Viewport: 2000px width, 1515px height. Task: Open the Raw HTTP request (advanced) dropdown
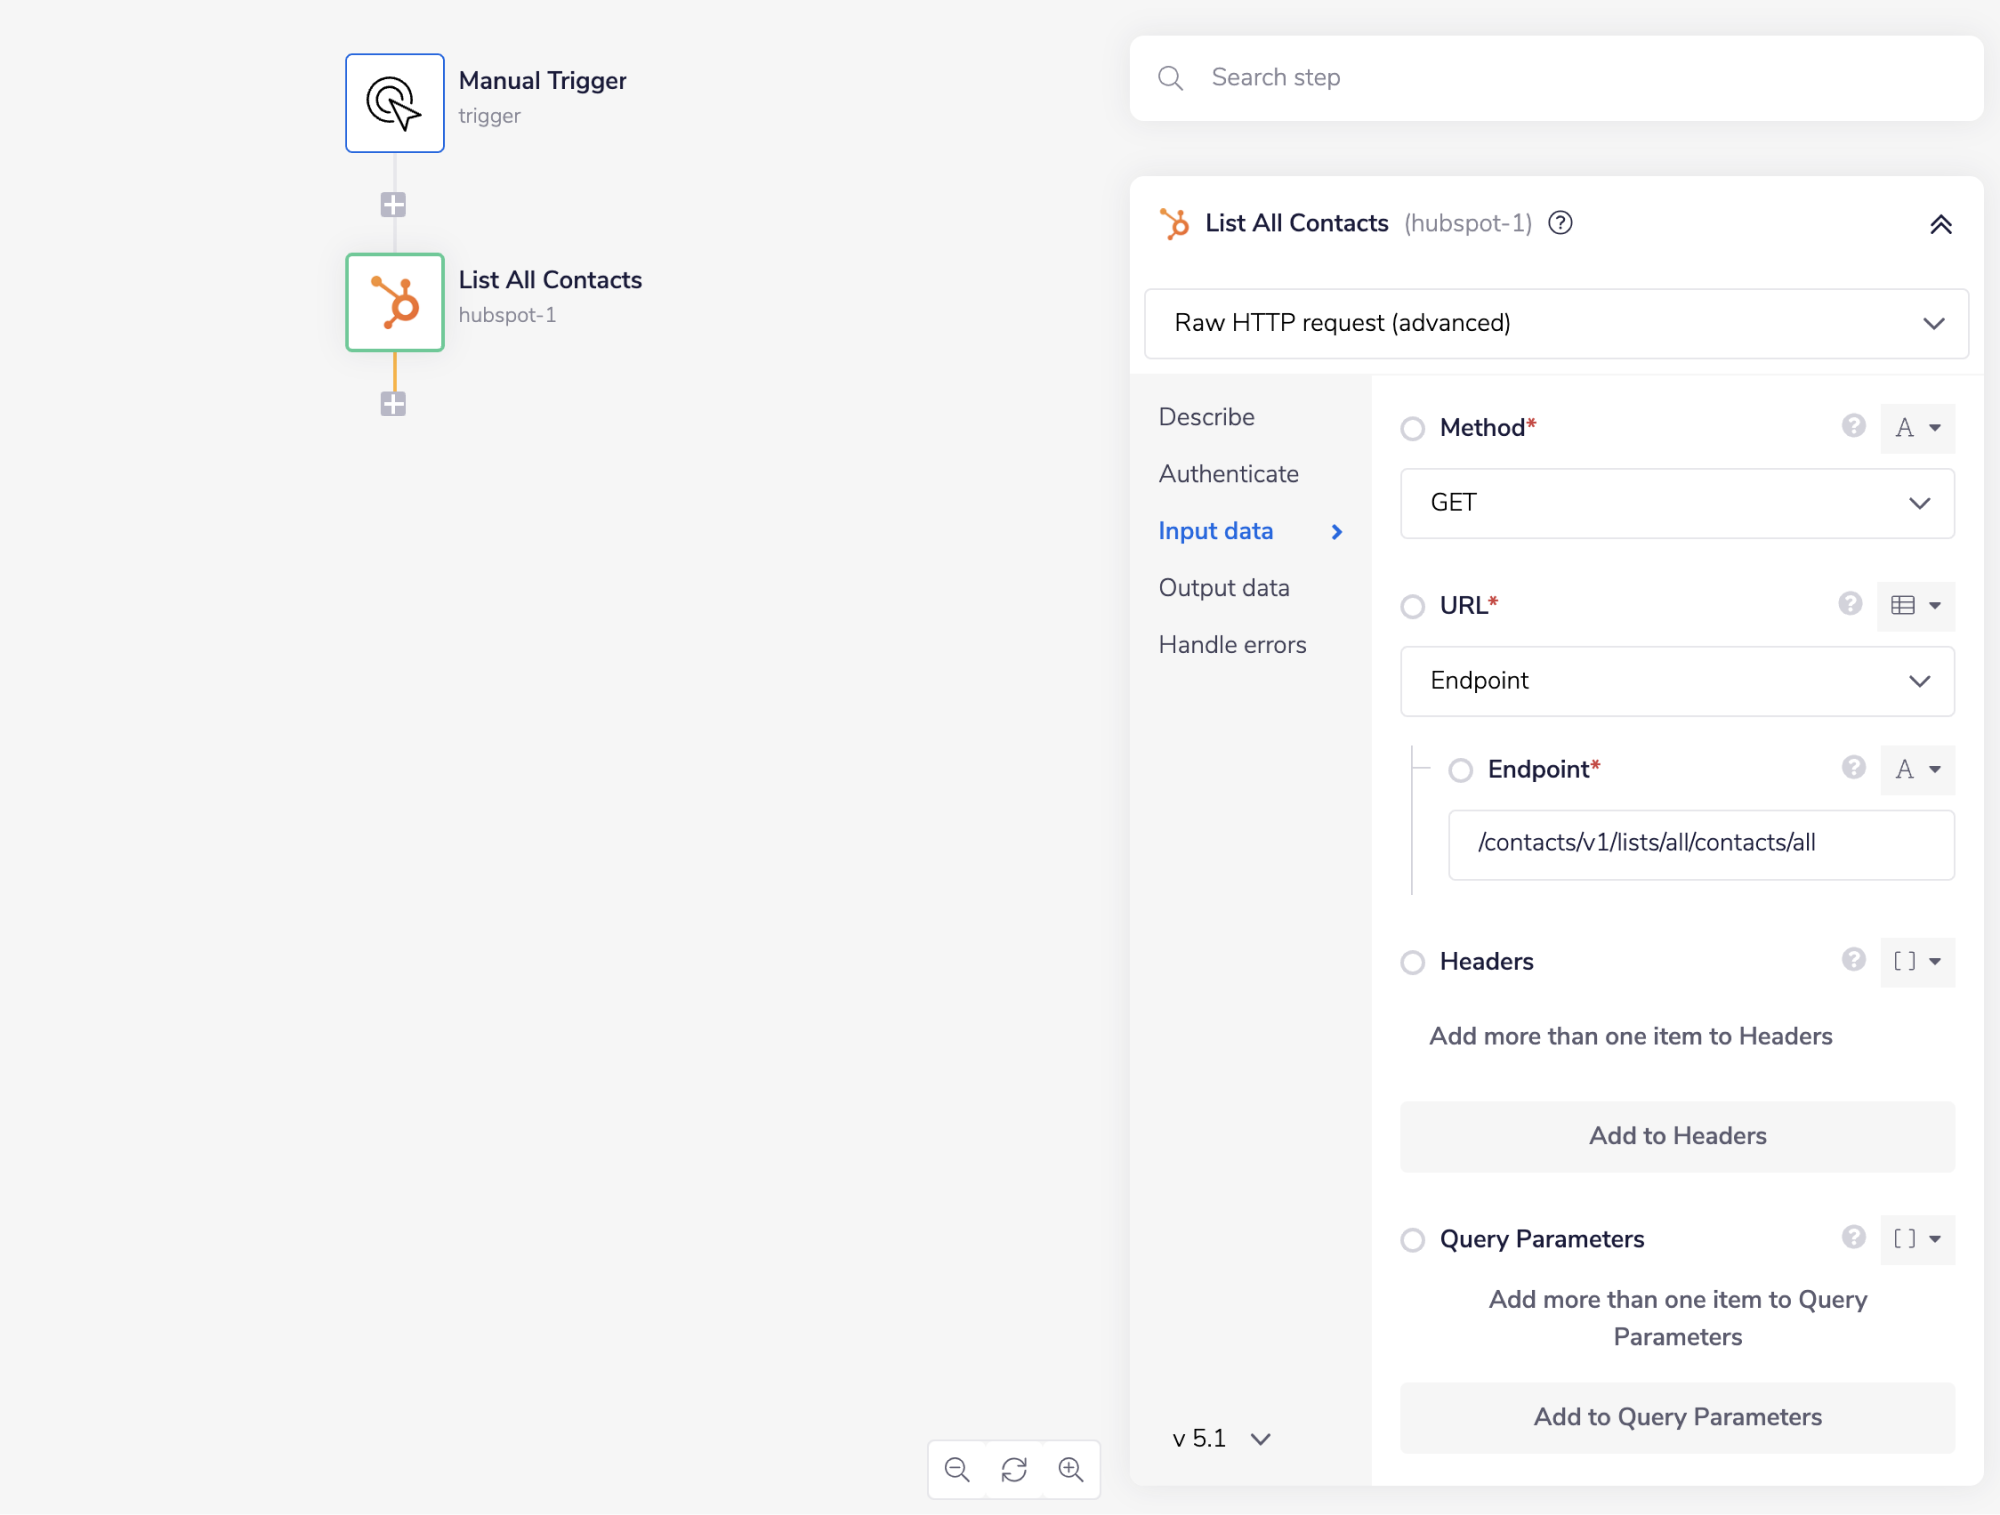1555,323
